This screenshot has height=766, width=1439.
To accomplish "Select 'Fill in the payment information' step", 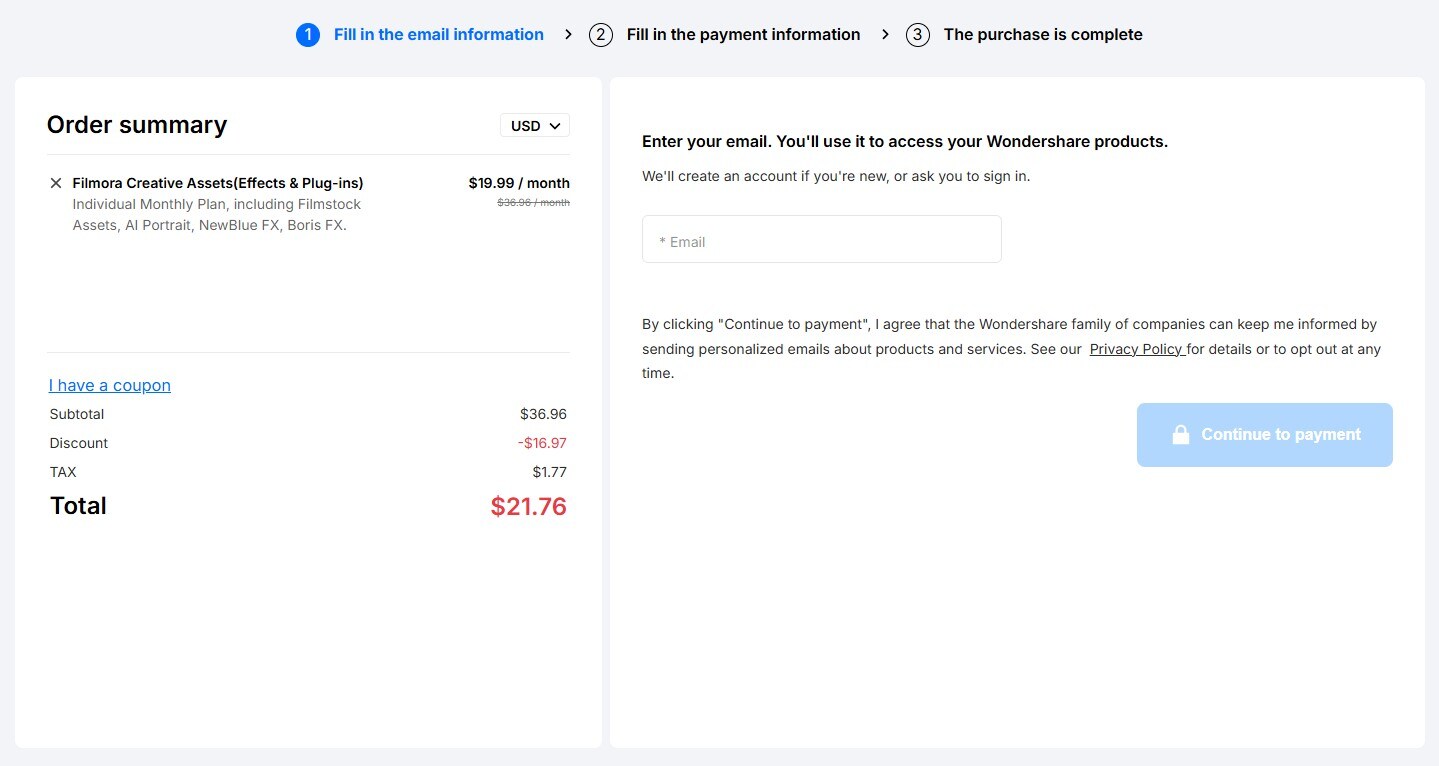I will (743, 35).
